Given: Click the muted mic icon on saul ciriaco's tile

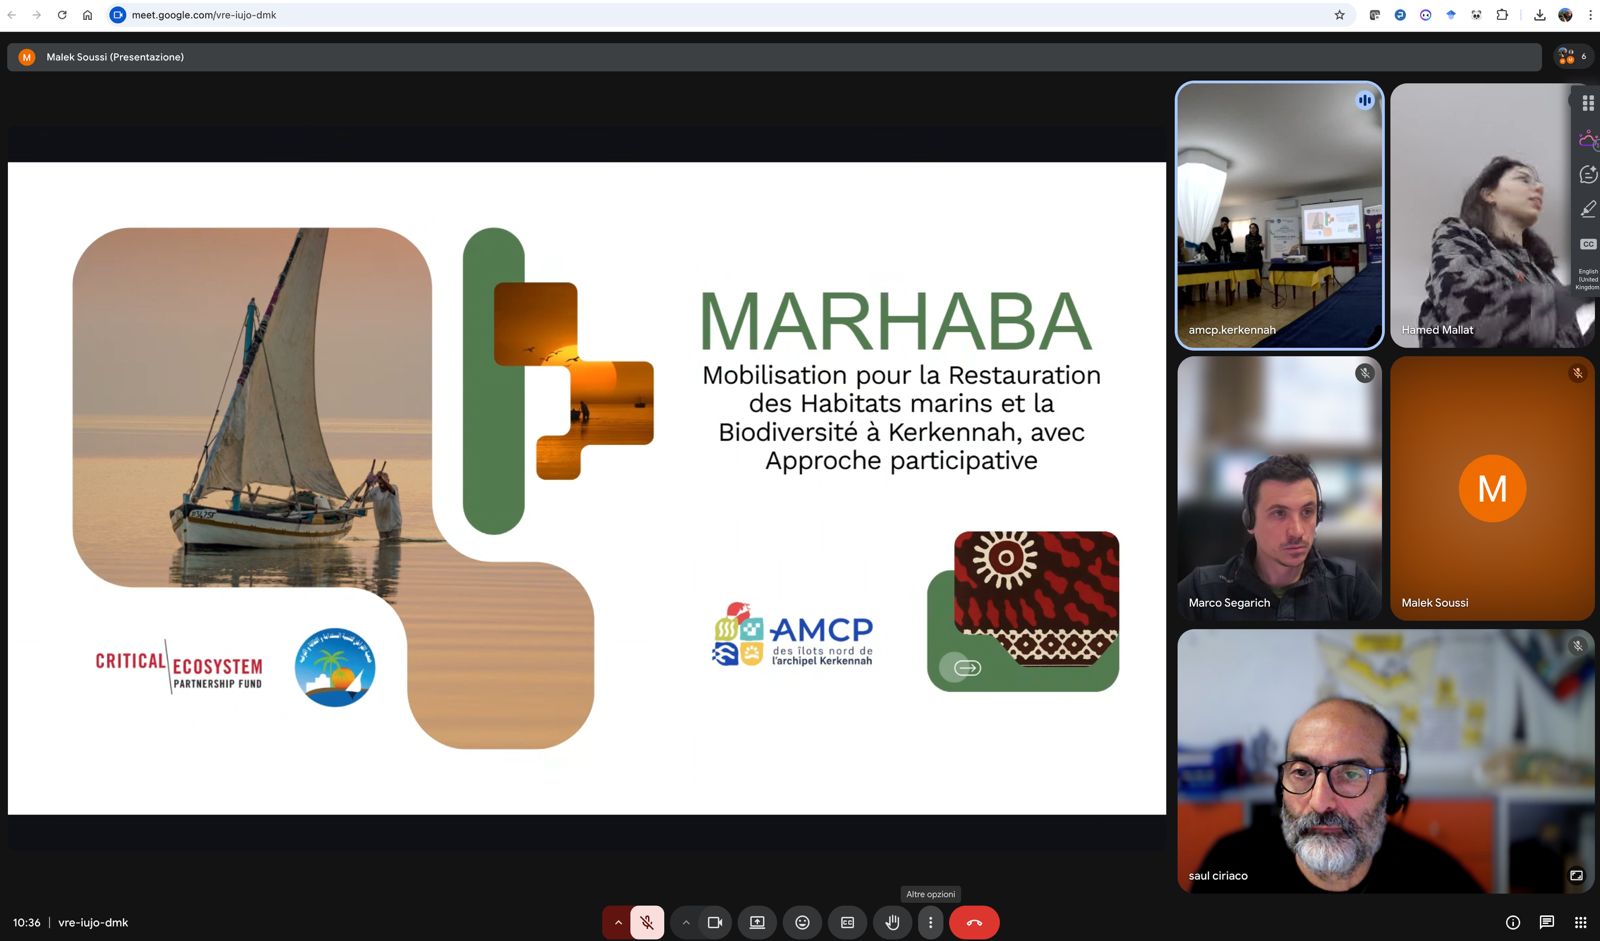Looking at the screenshot, I should pyautogui.click(x=1577, y=646).
